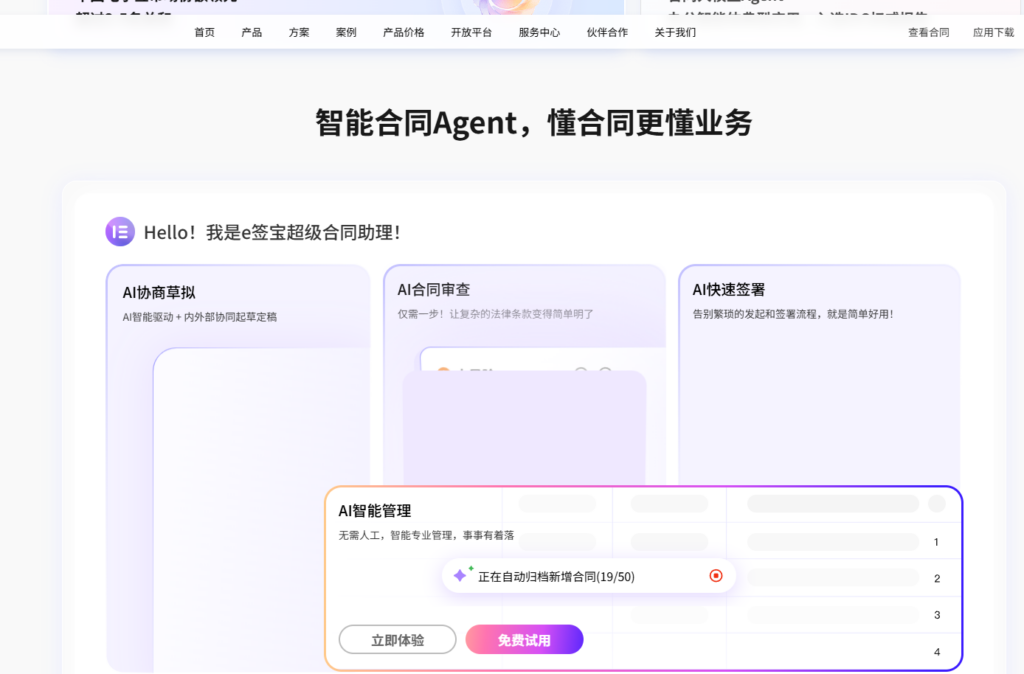Open 关于我们 menu item
The width and height of the screenshot is (1024, 674).
675,32
